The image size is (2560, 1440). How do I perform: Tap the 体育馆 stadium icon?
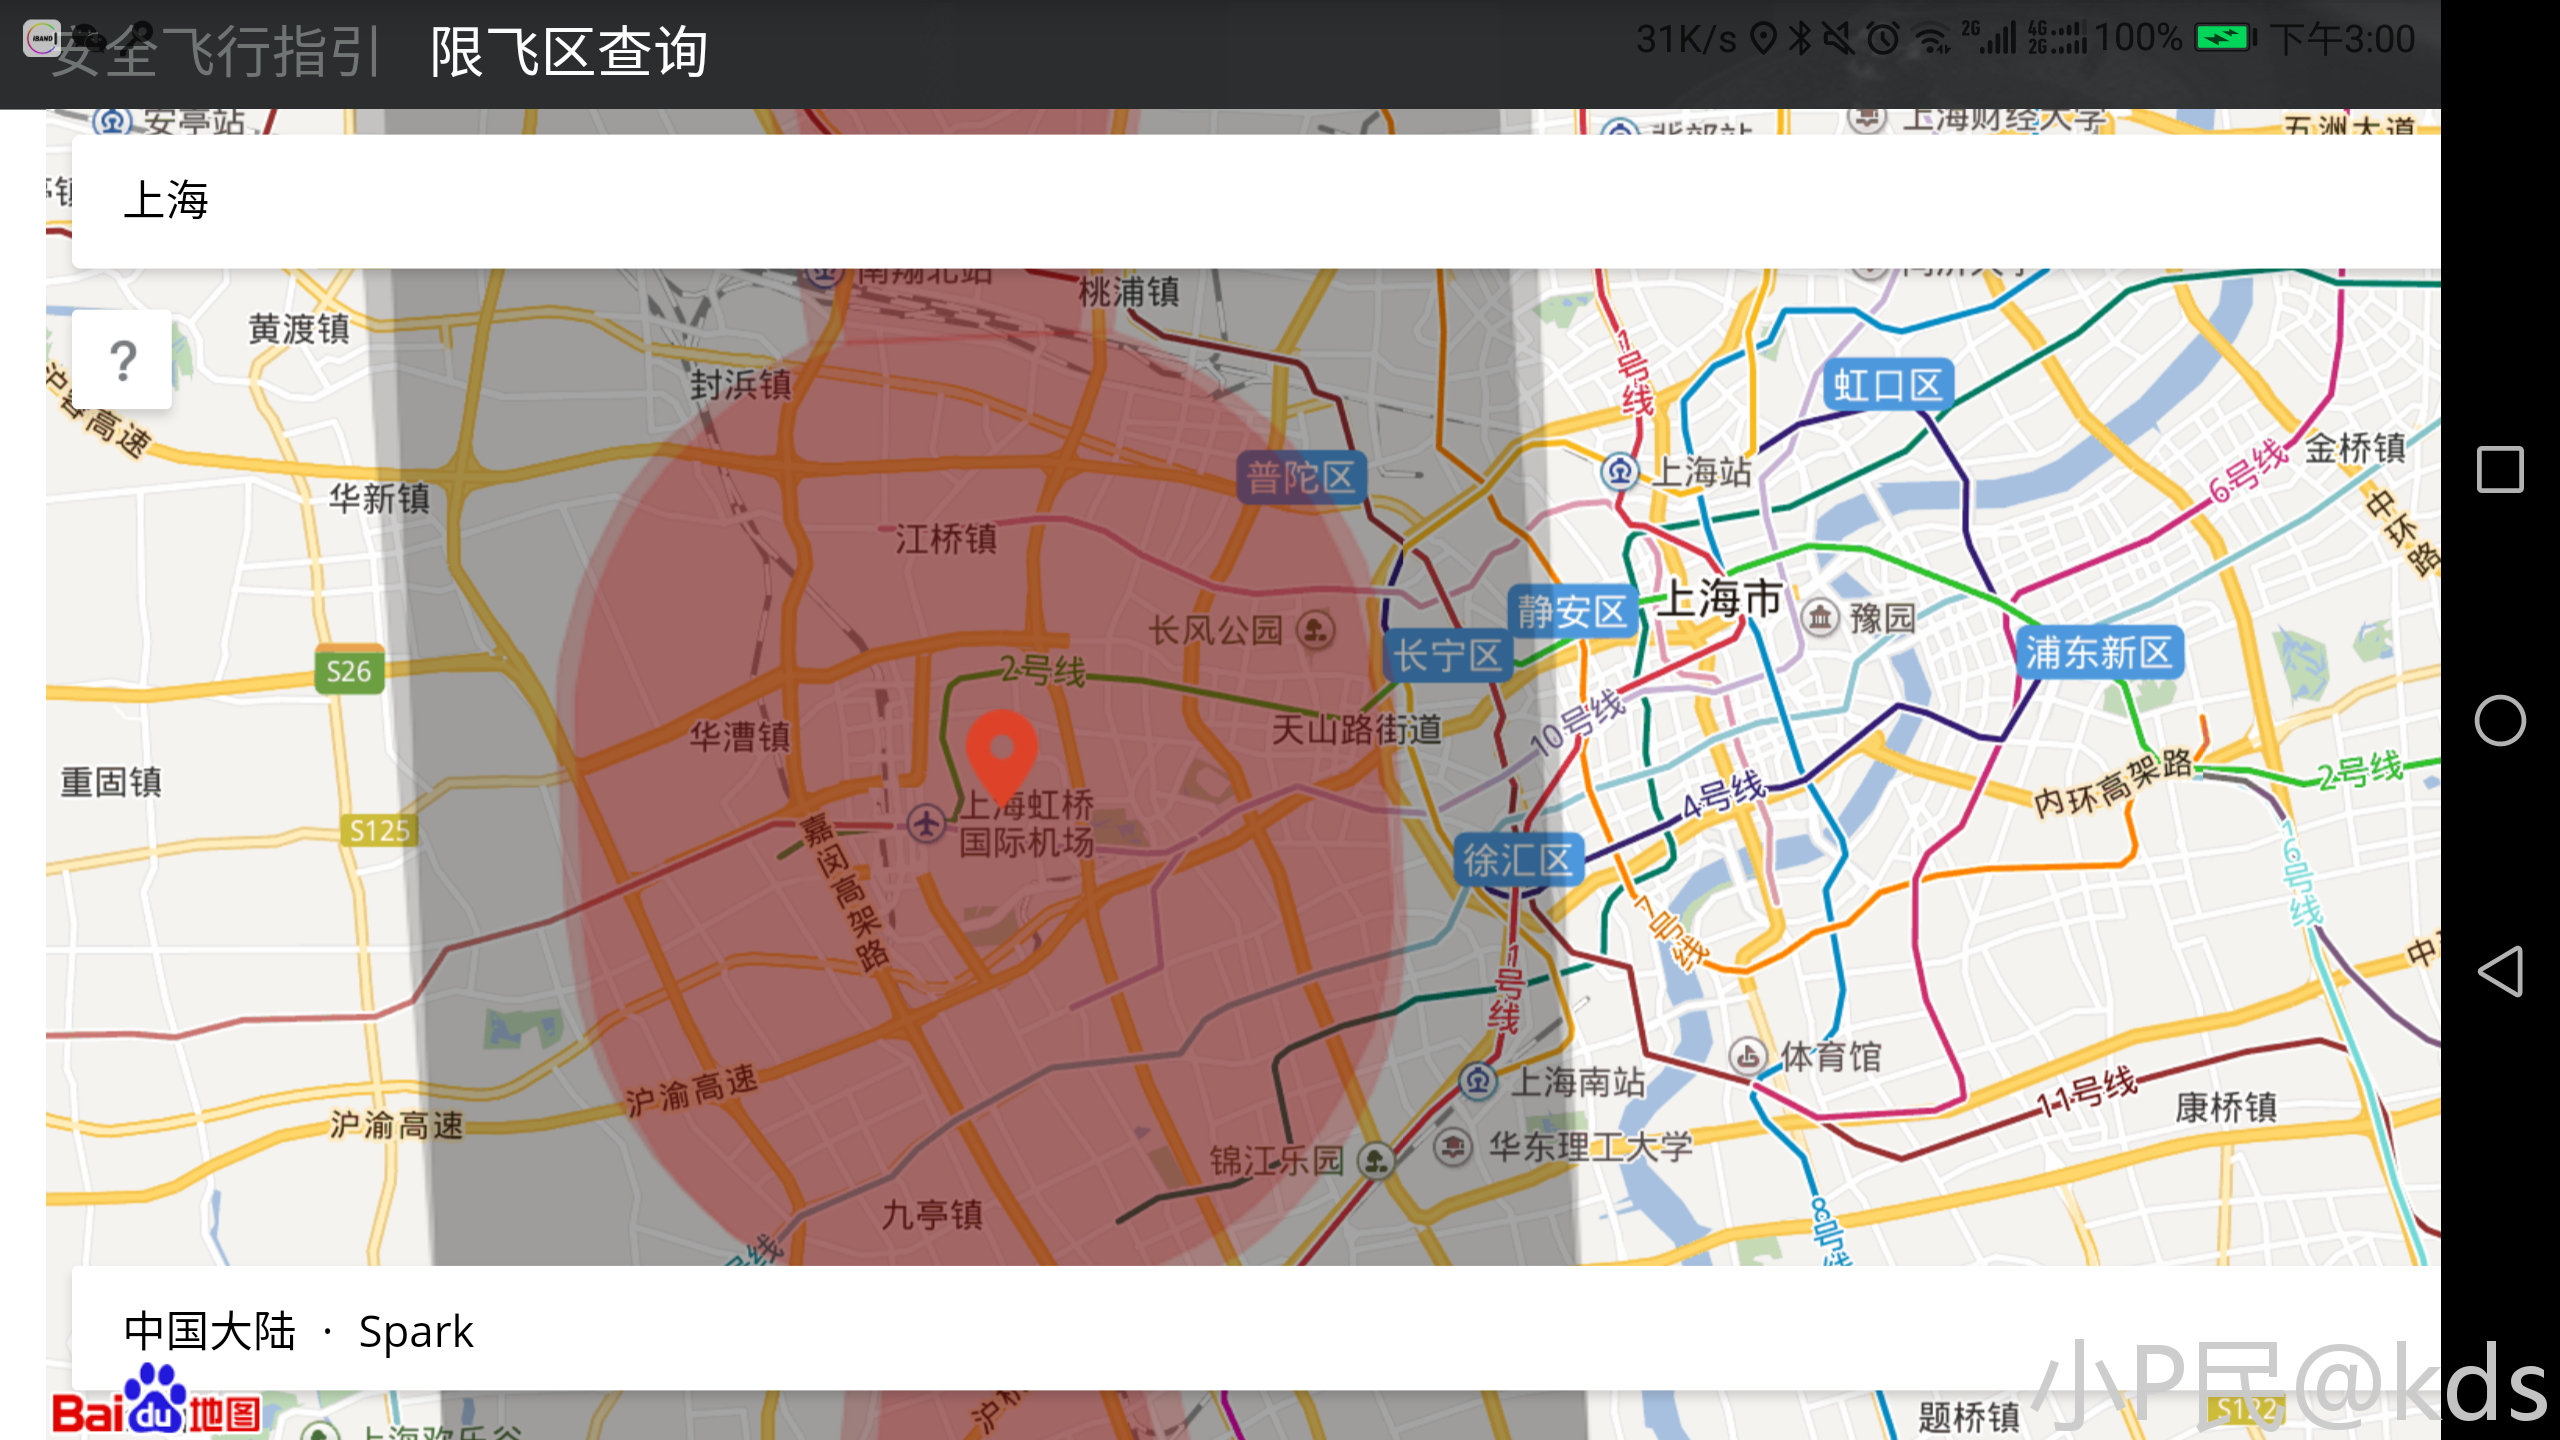coord(1747,1056)
